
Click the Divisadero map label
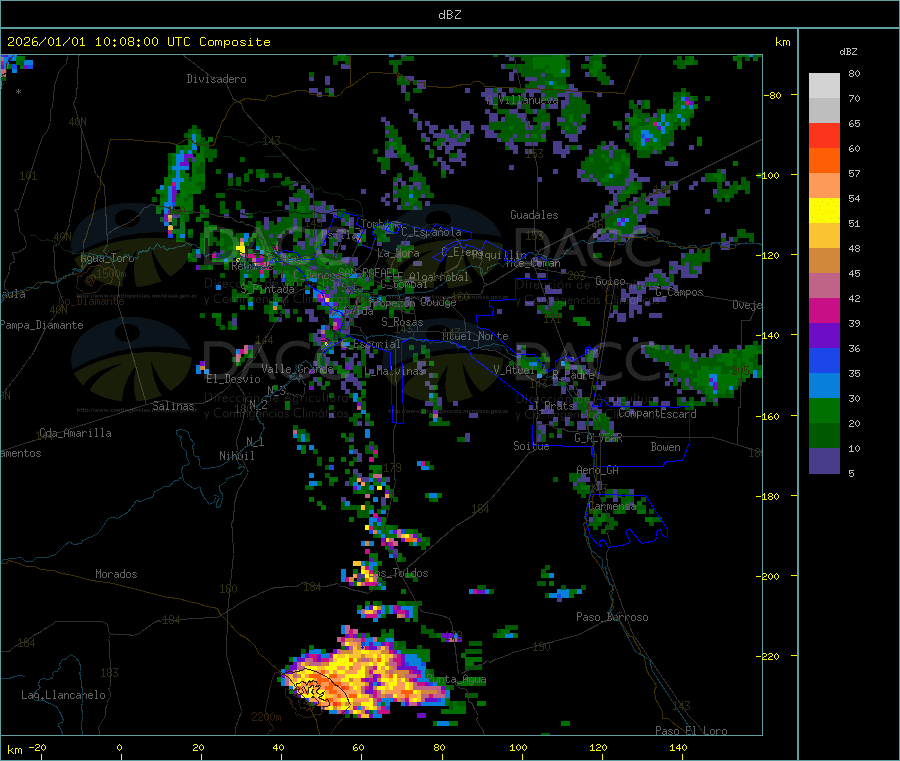pos(216,79)
